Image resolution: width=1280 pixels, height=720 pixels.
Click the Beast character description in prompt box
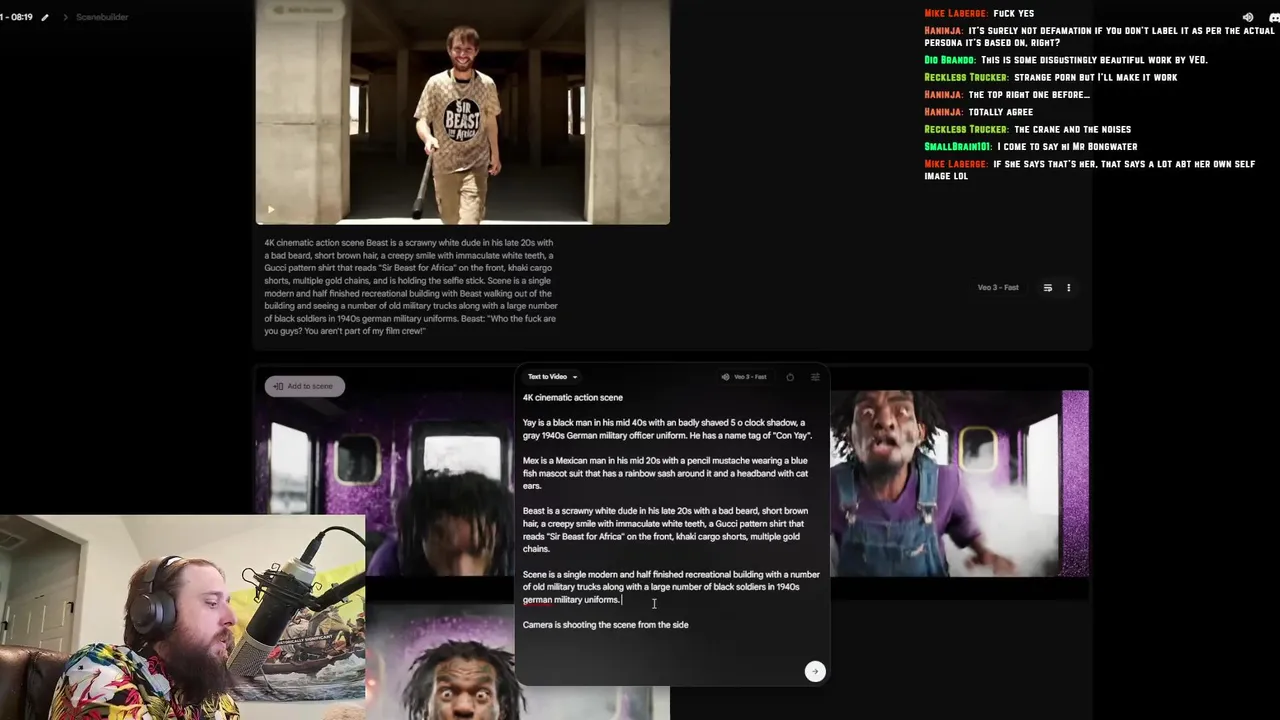click(x=666, y=530)
